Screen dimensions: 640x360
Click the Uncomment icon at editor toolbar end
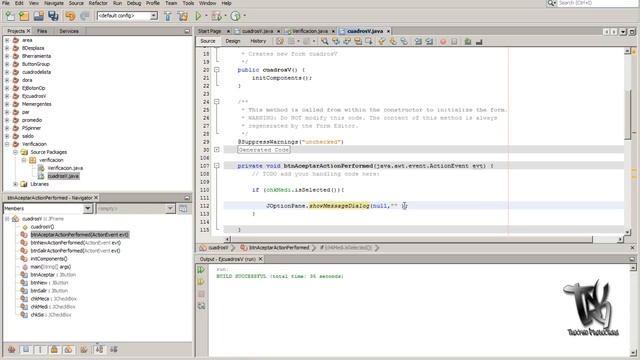pyautogui.click(x=479, y=41)
